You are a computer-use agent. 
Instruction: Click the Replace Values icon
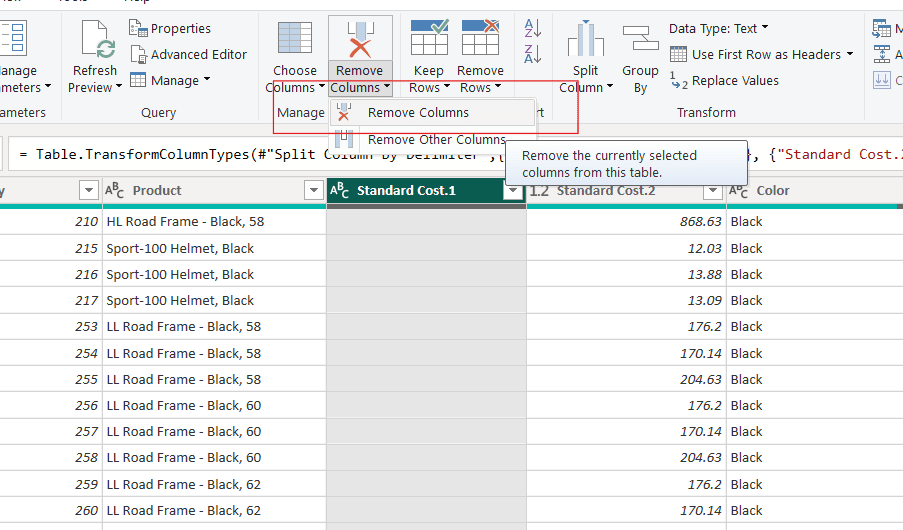678,80
